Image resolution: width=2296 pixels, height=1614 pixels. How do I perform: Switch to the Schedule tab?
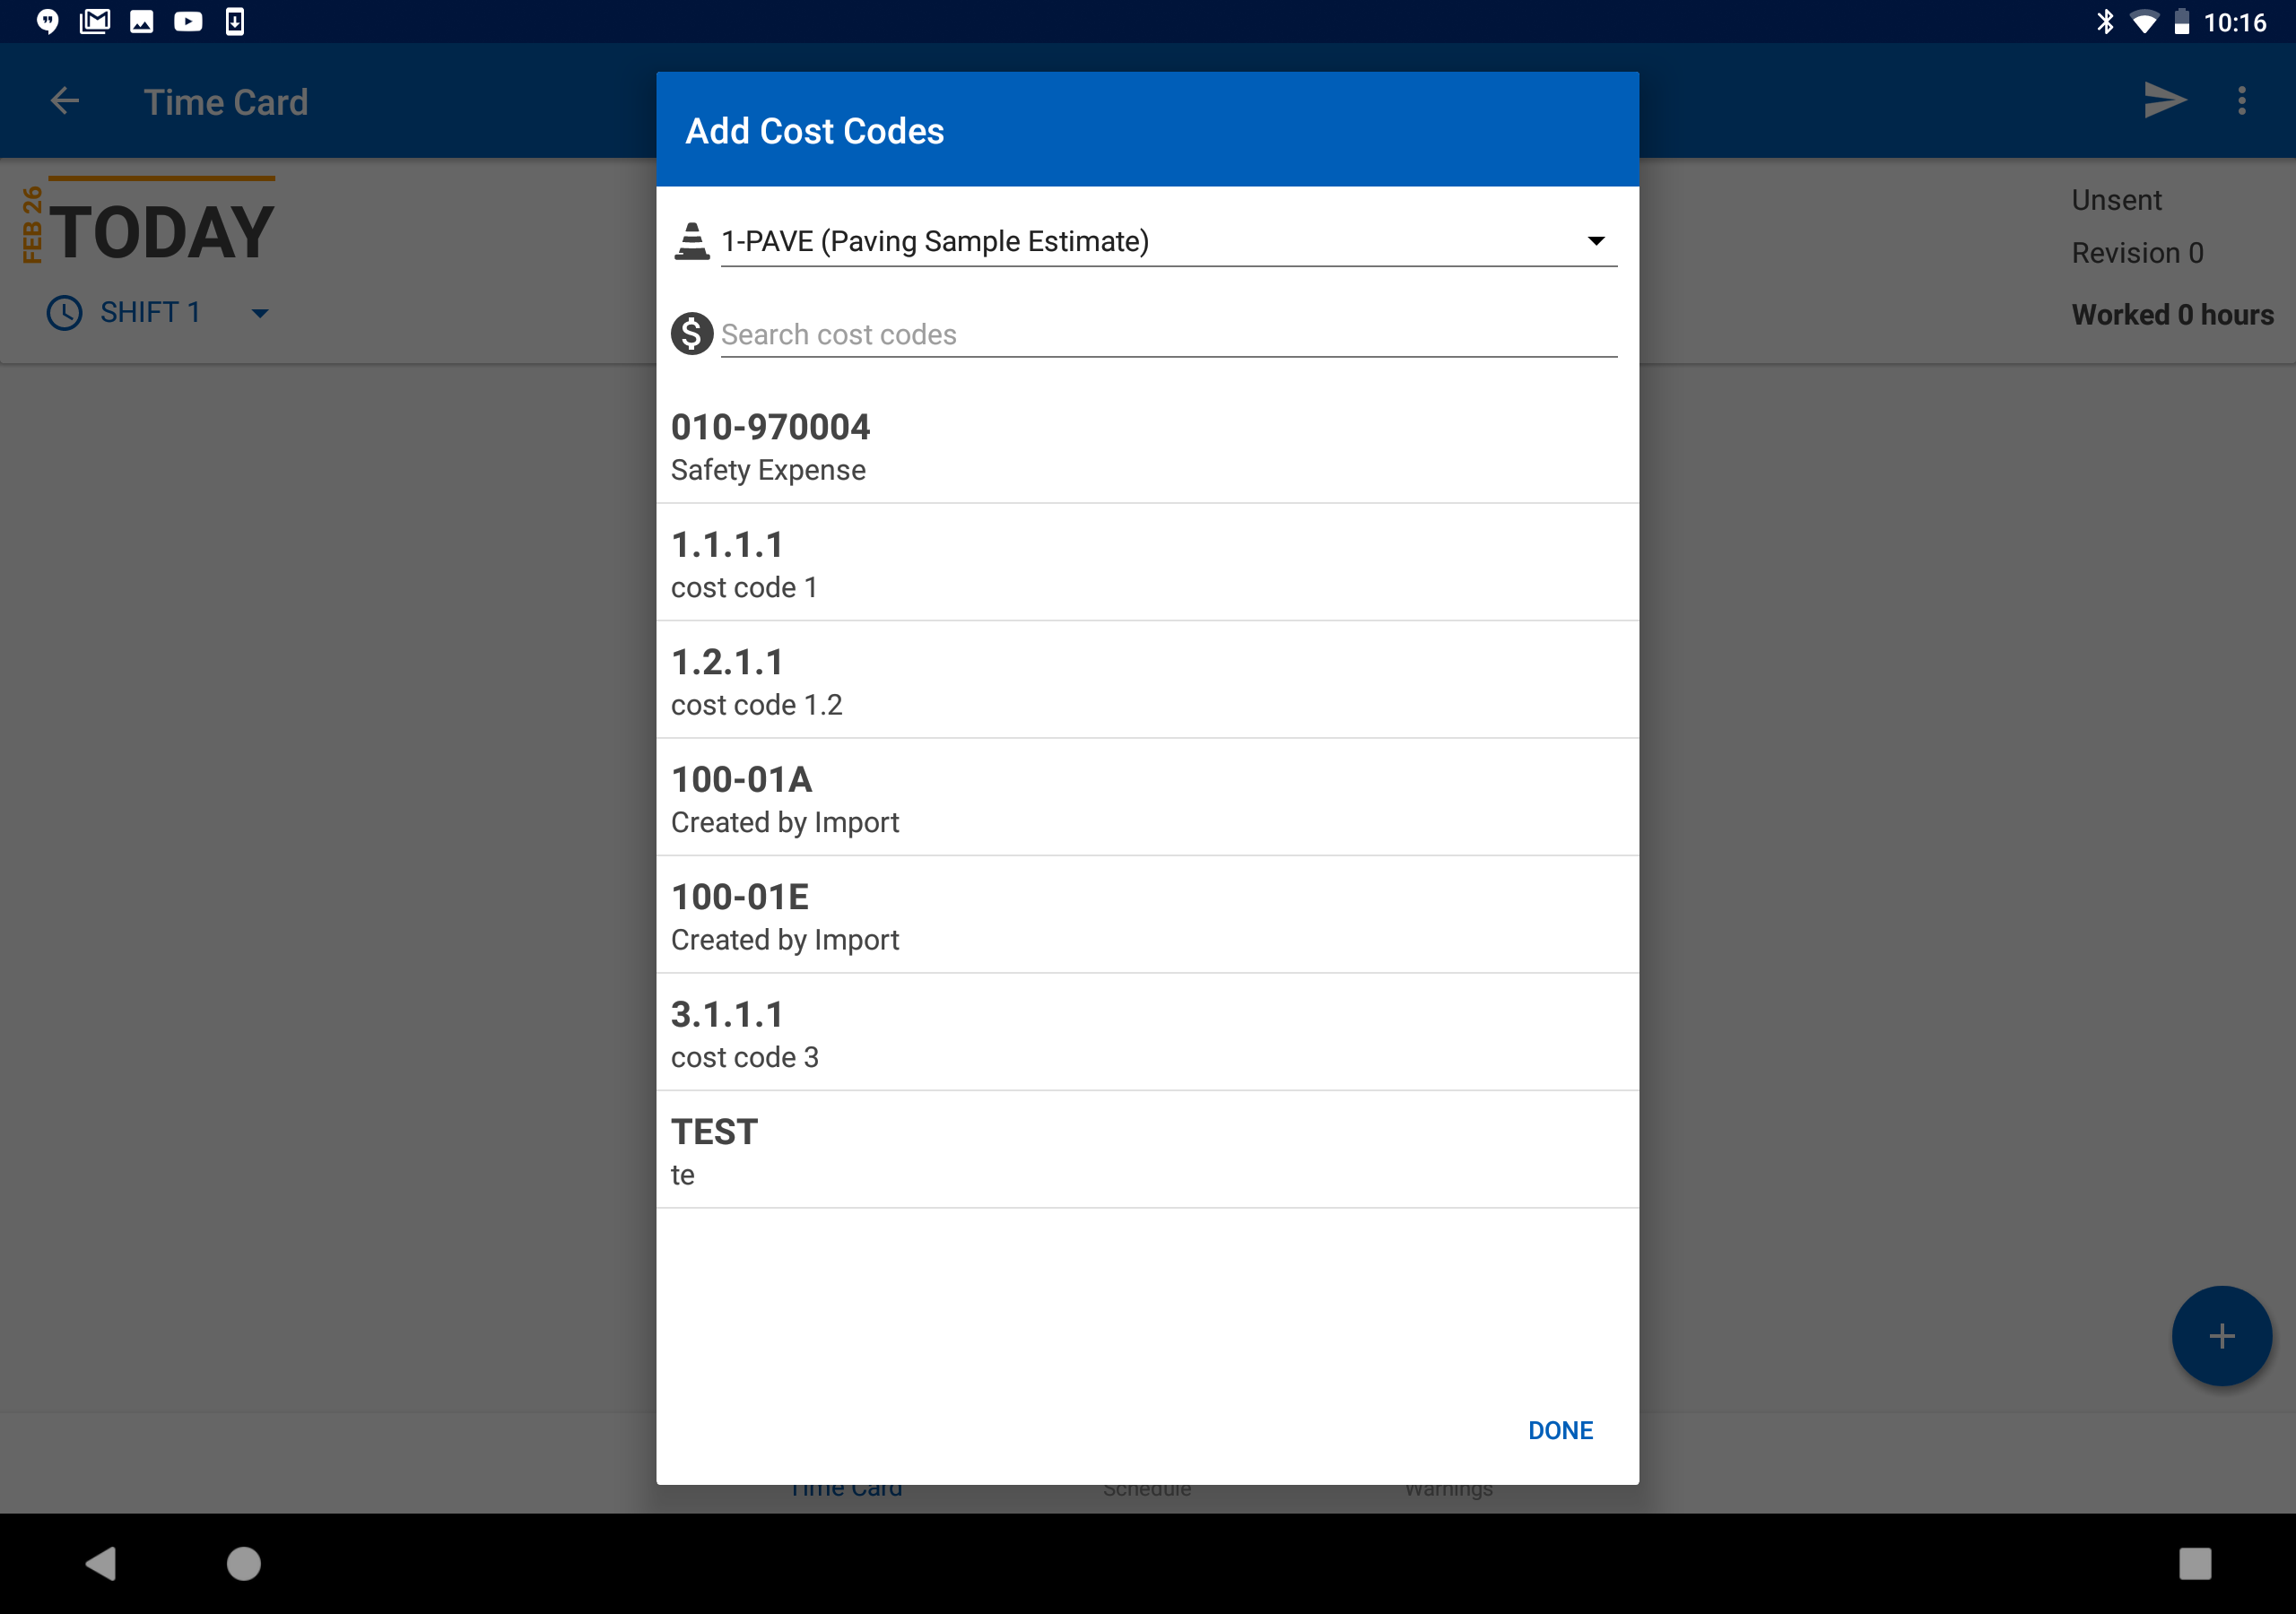[1146, 1489]
